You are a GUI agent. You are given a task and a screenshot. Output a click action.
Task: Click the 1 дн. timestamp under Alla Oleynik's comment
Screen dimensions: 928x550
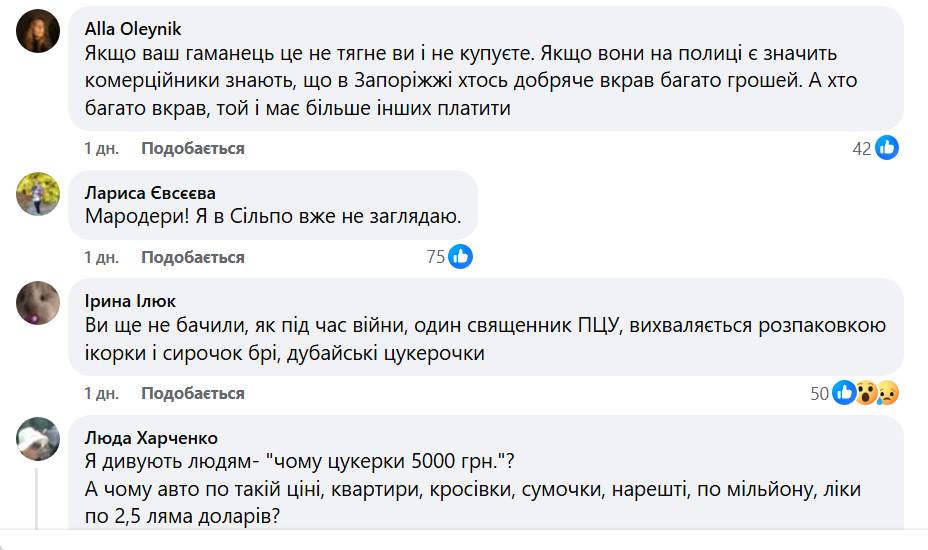101,148
